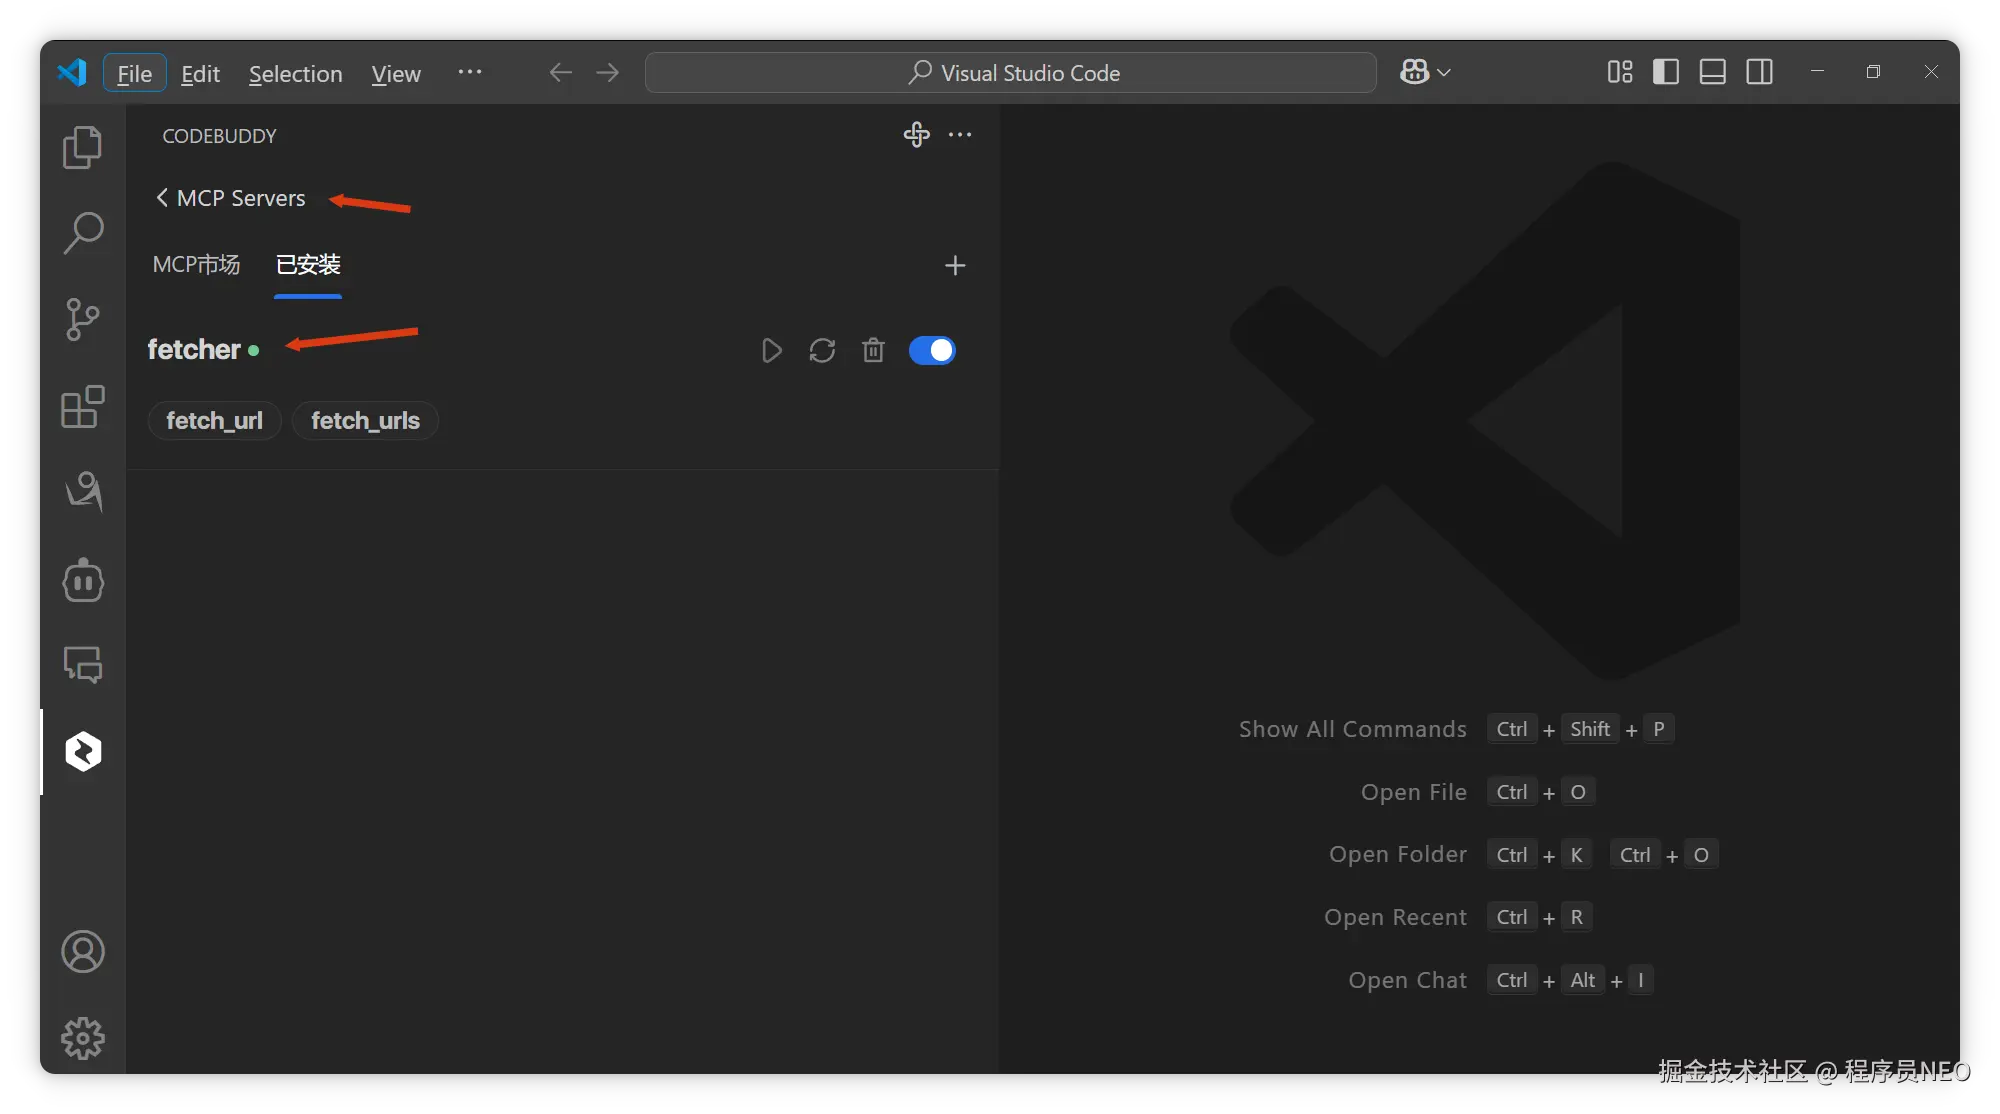Refresh the fetcher server
2000x1114 pixels.
tap(822, 350)
